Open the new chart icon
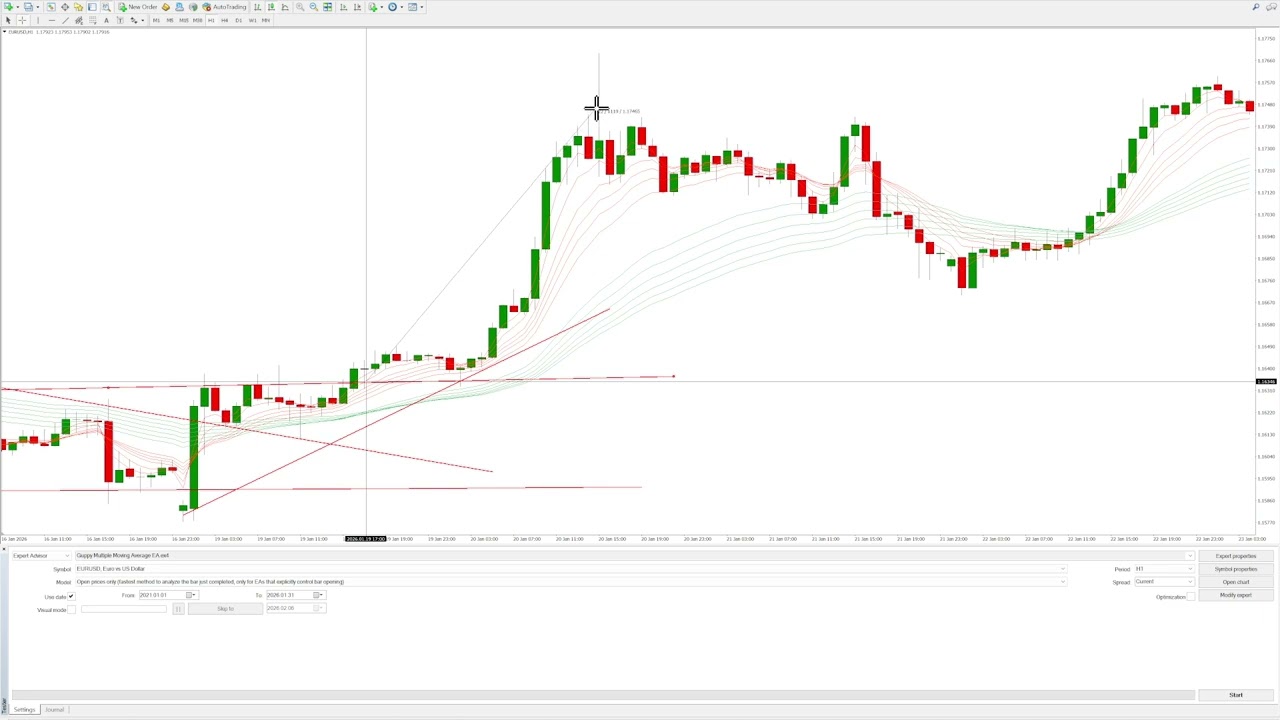The image size is (1280, 720). [8, 7]
